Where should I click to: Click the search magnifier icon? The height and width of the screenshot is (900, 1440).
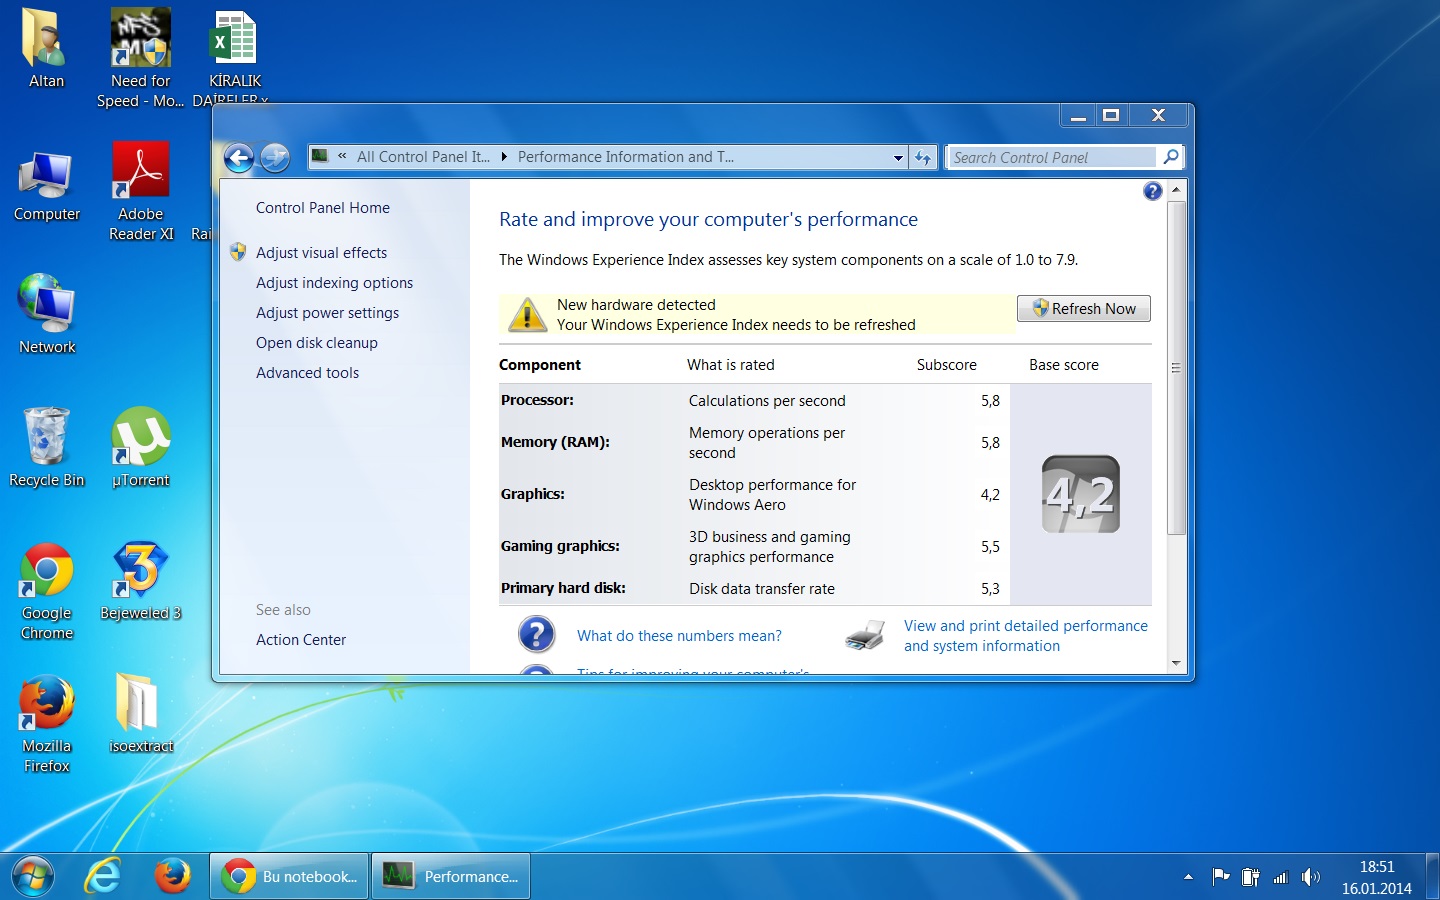(1170, 157)
